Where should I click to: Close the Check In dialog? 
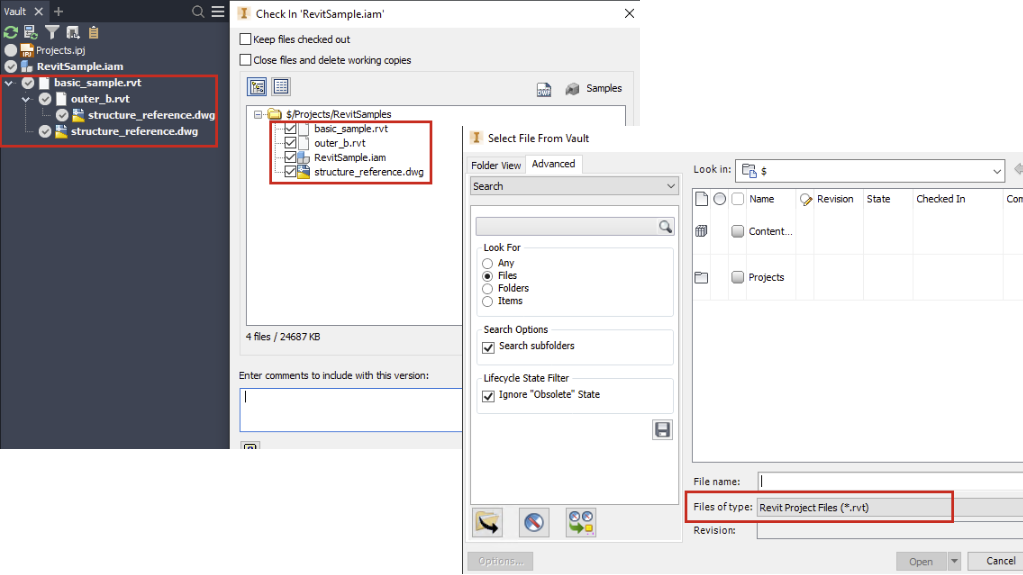click(629, 14)
